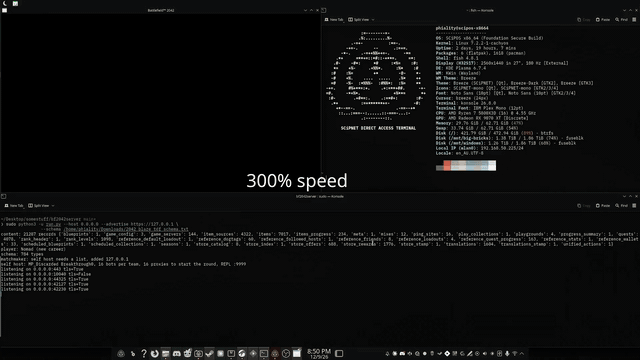
Task: Click the 'schema: 704 types' line
Action: (22, 254)
